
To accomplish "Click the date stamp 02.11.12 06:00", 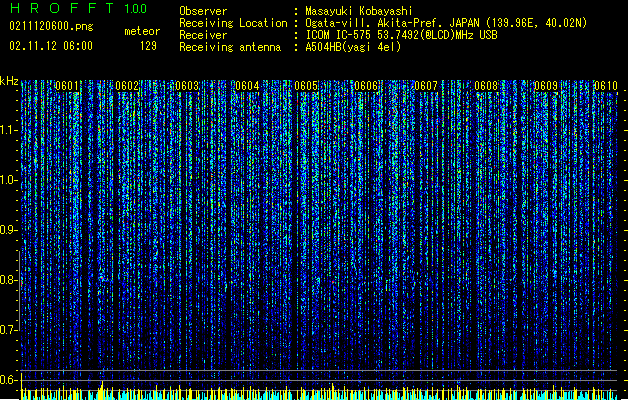I will [x=51, y=46].
